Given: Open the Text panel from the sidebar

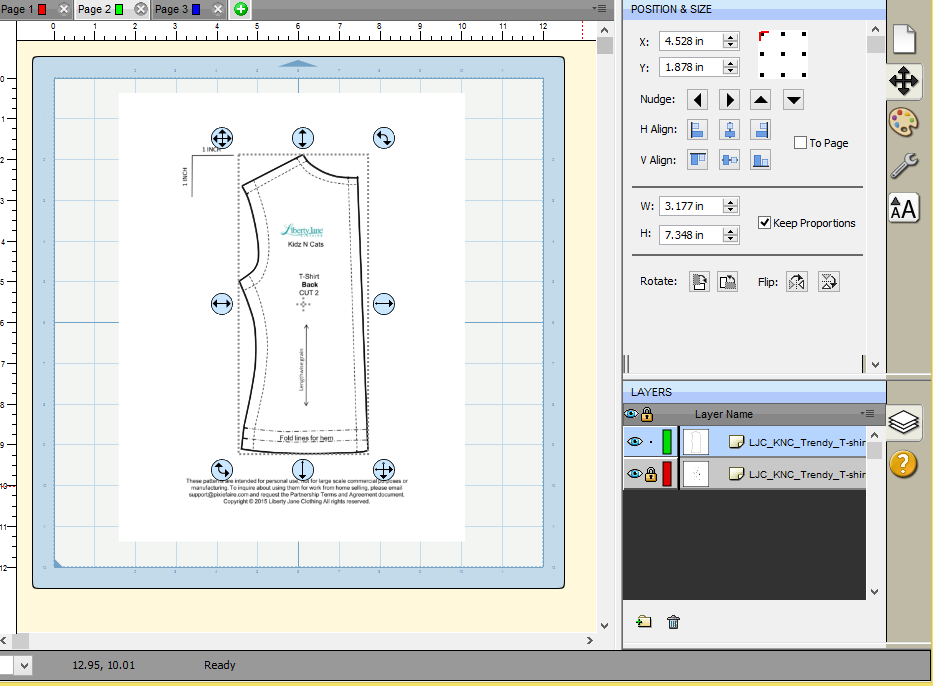Looking at the screenshot, I should (903, 208).
